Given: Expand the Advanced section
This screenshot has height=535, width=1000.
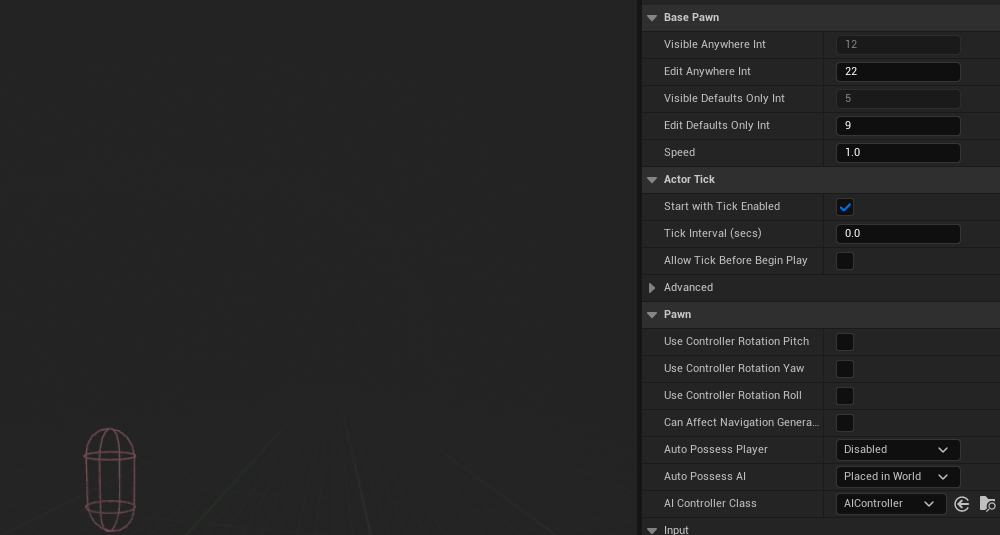Looking at the screenshot, I should tap(652, 288).
